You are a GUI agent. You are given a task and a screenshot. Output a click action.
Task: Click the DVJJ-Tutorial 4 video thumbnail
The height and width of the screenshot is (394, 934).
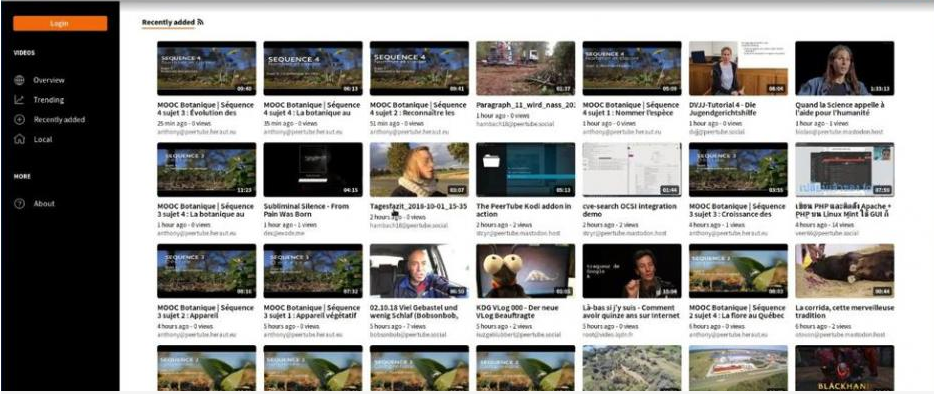pyautogui.click(x=738, y=68)
